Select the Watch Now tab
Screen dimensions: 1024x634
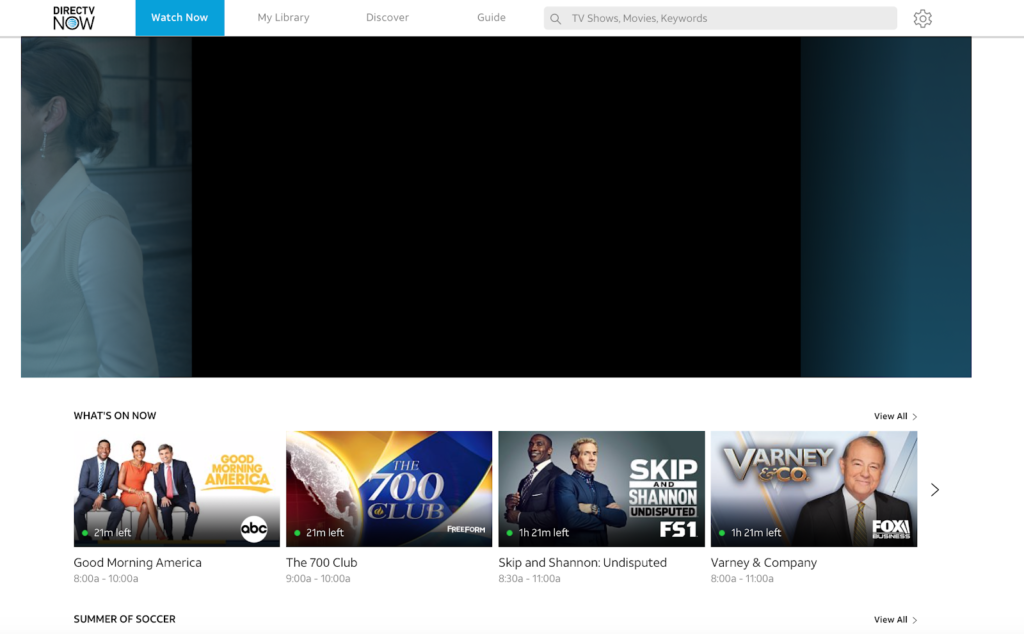point(180,18)
